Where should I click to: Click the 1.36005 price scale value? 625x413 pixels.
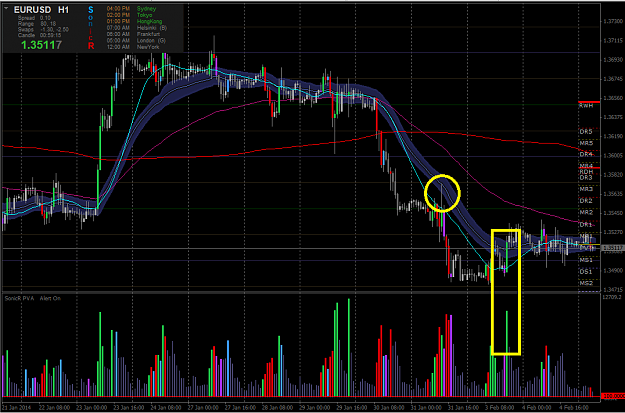(613, 156)
